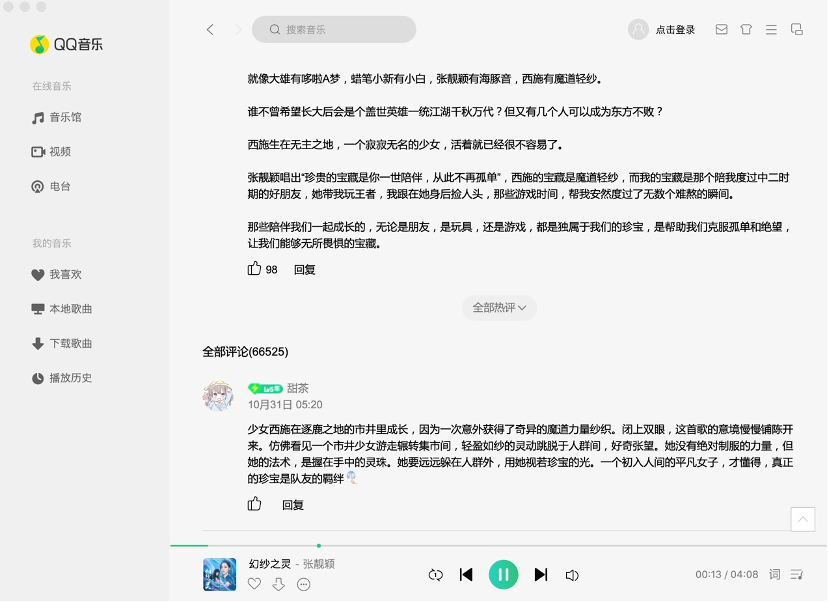Open album cover of 幻纱之灵
The image size is (828, 602).
[x=220, y=575]
